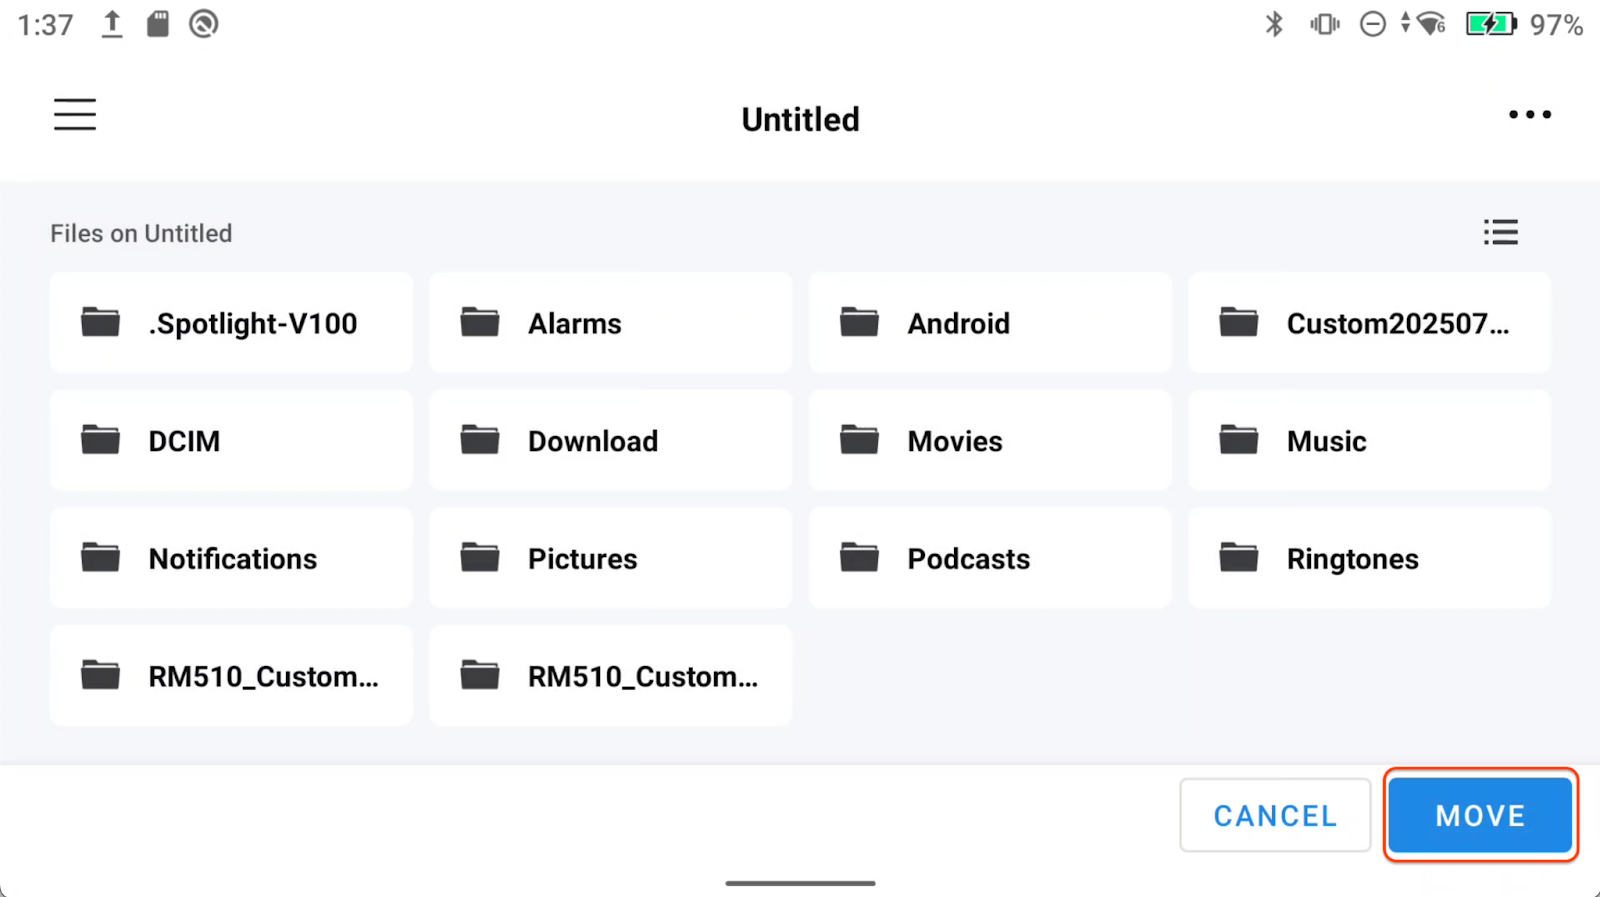
Task: Open the Custom202507... folder
Action: (1369, 323)
